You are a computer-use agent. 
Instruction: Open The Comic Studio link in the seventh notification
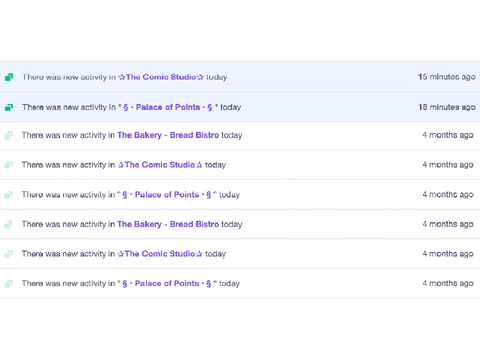point(160,254)
